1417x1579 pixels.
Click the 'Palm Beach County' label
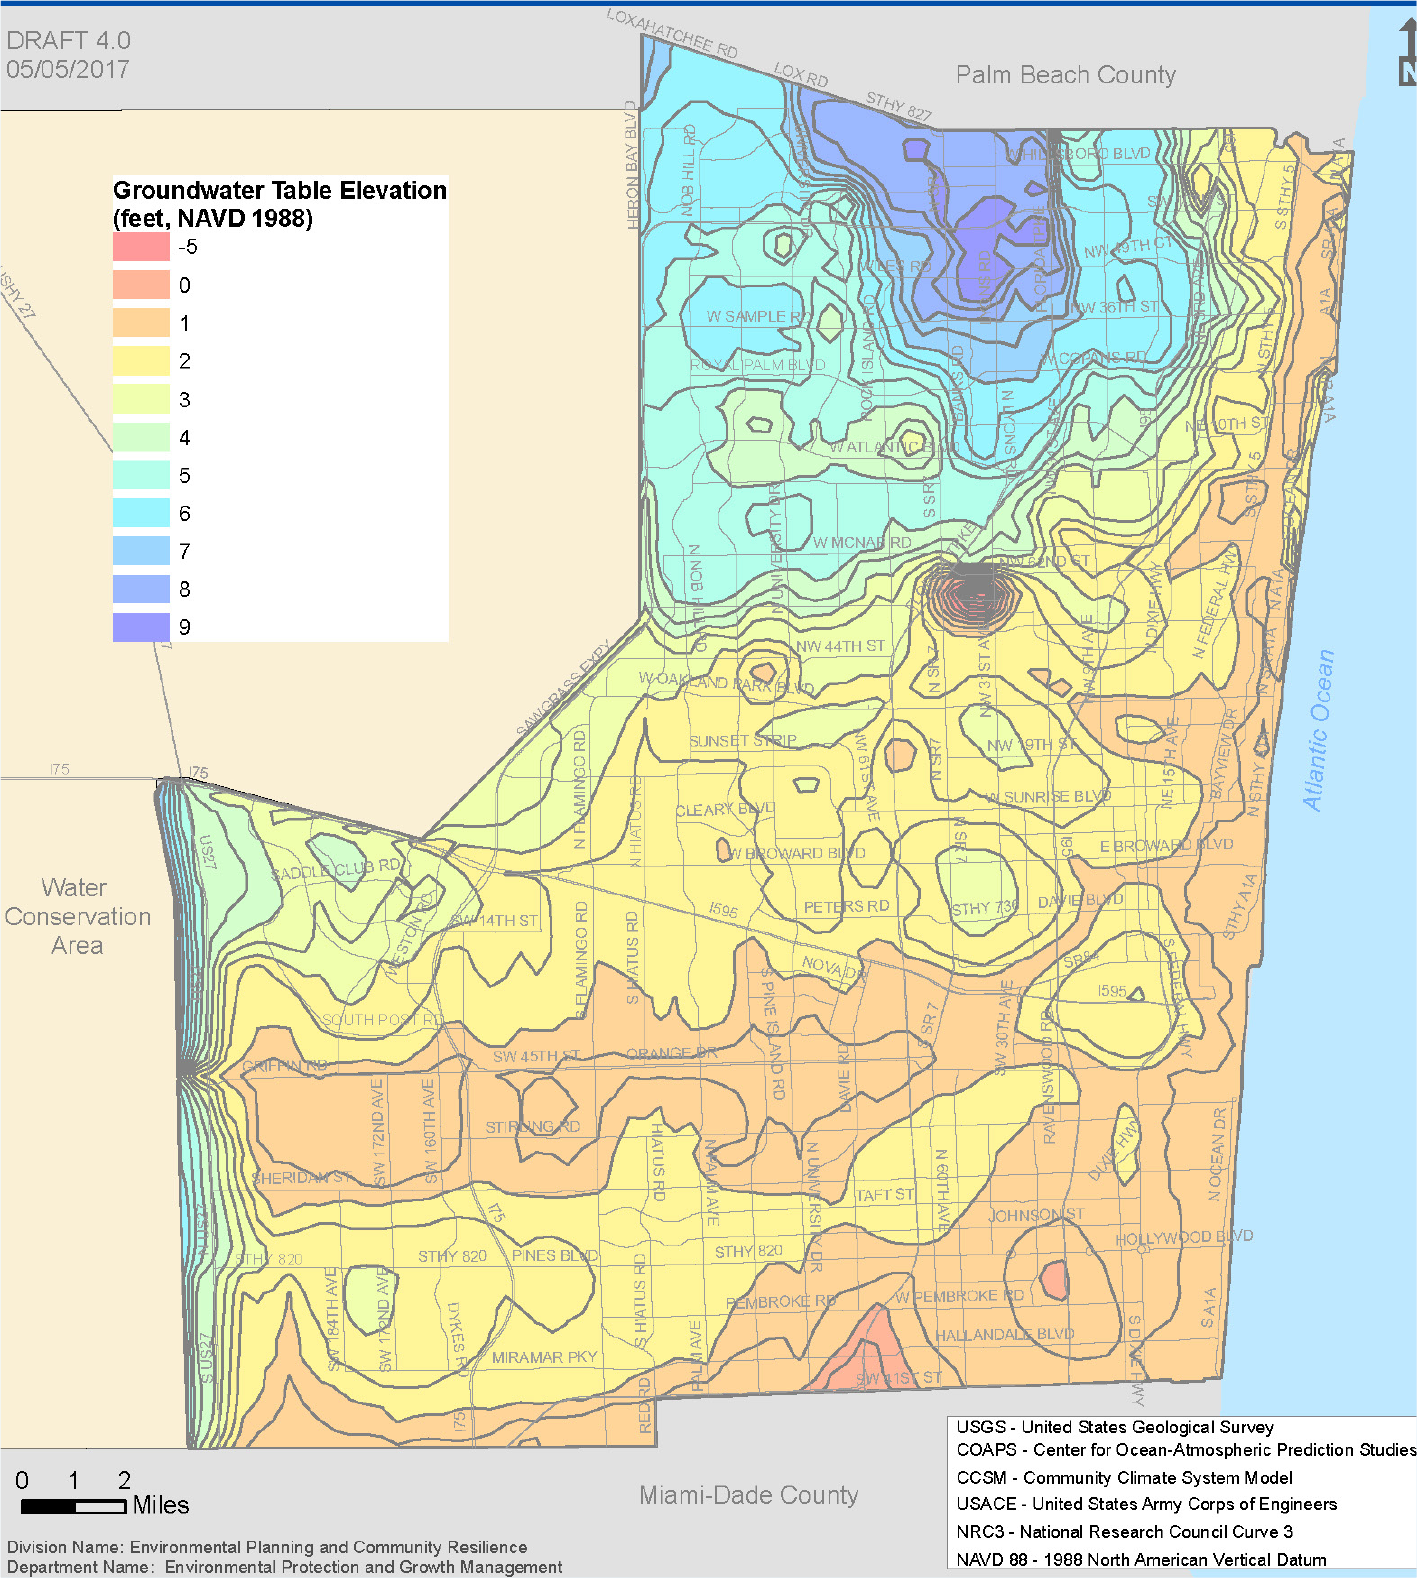pos(1066,75)
